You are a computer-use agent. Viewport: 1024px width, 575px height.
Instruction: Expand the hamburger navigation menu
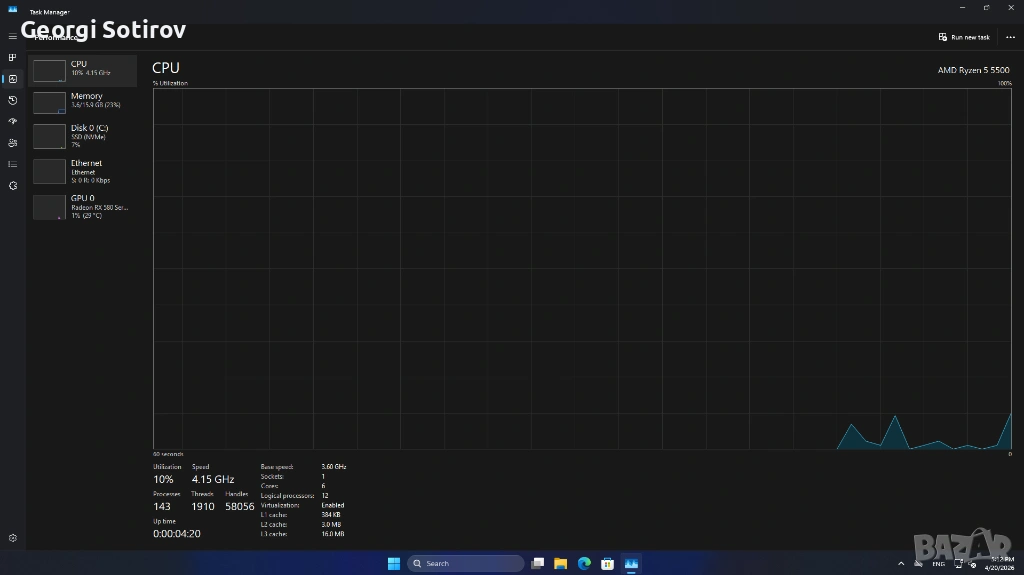point(12,37)
